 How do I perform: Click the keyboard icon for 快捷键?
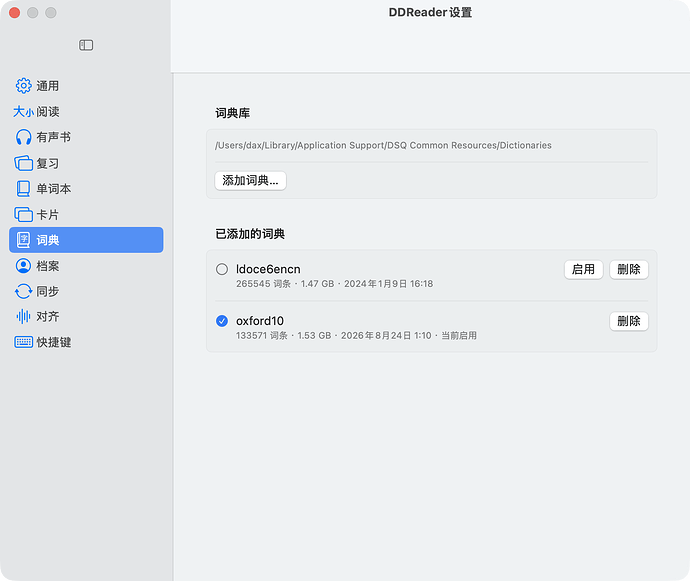tap(23, 342)
